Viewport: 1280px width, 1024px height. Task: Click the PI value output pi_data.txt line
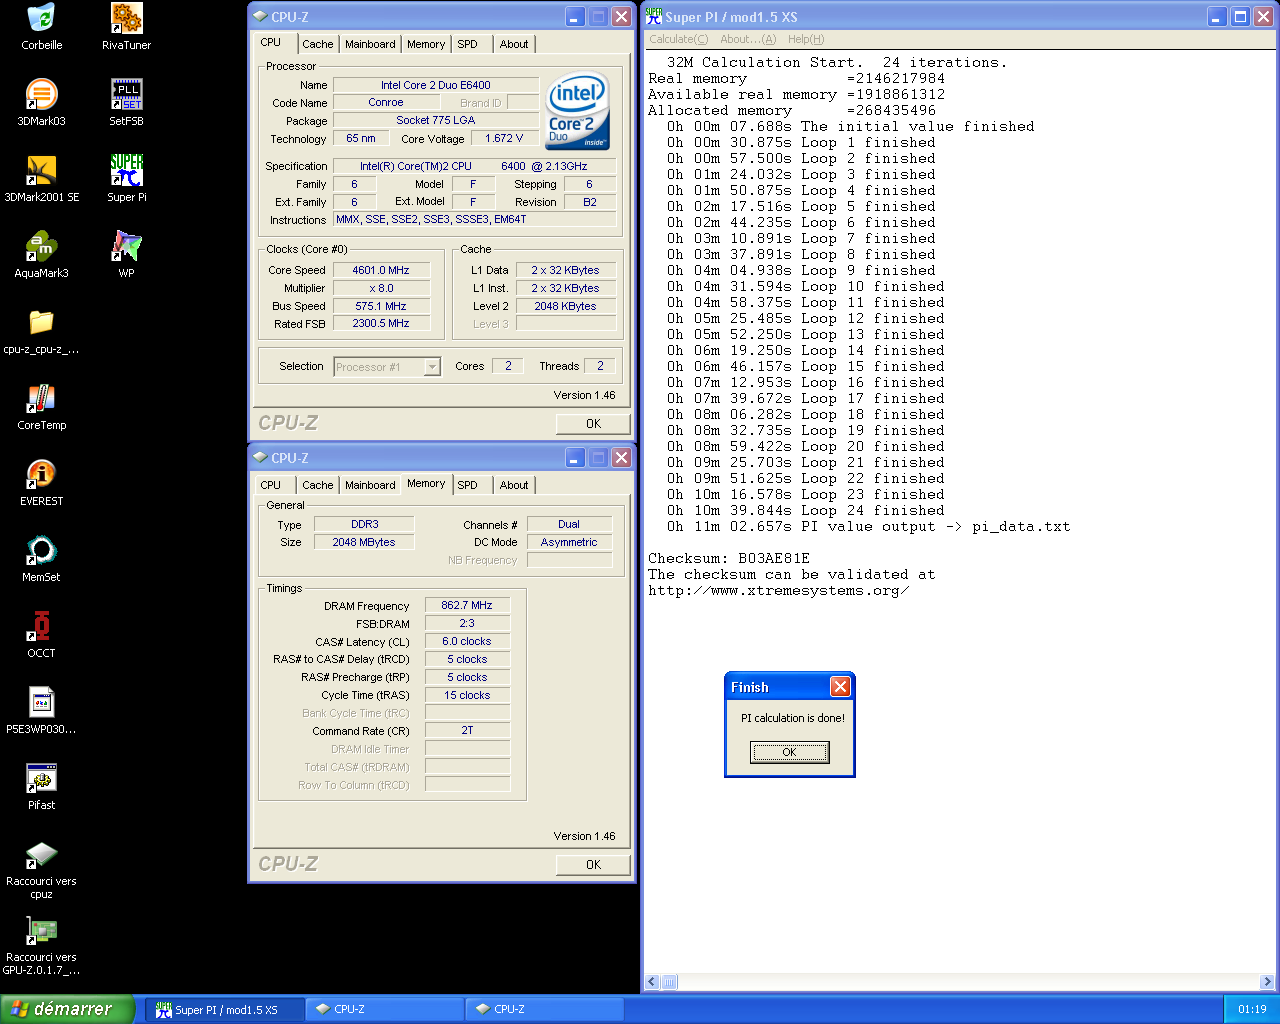click(868, 526)
